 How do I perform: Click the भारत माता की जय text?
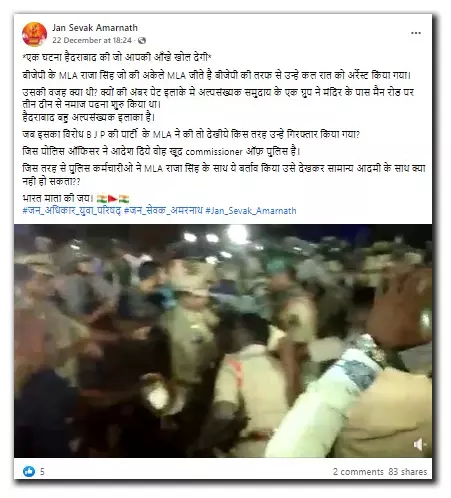click(58, 199)
